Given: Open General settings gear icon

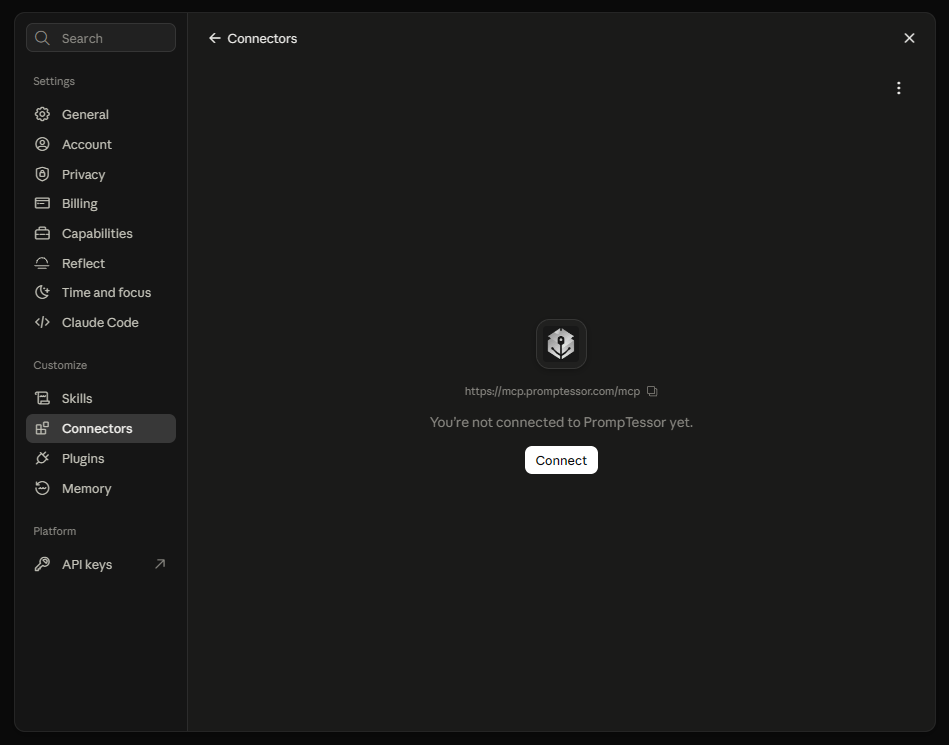Looking at the screenshot, I should click(x=42, y=114).
